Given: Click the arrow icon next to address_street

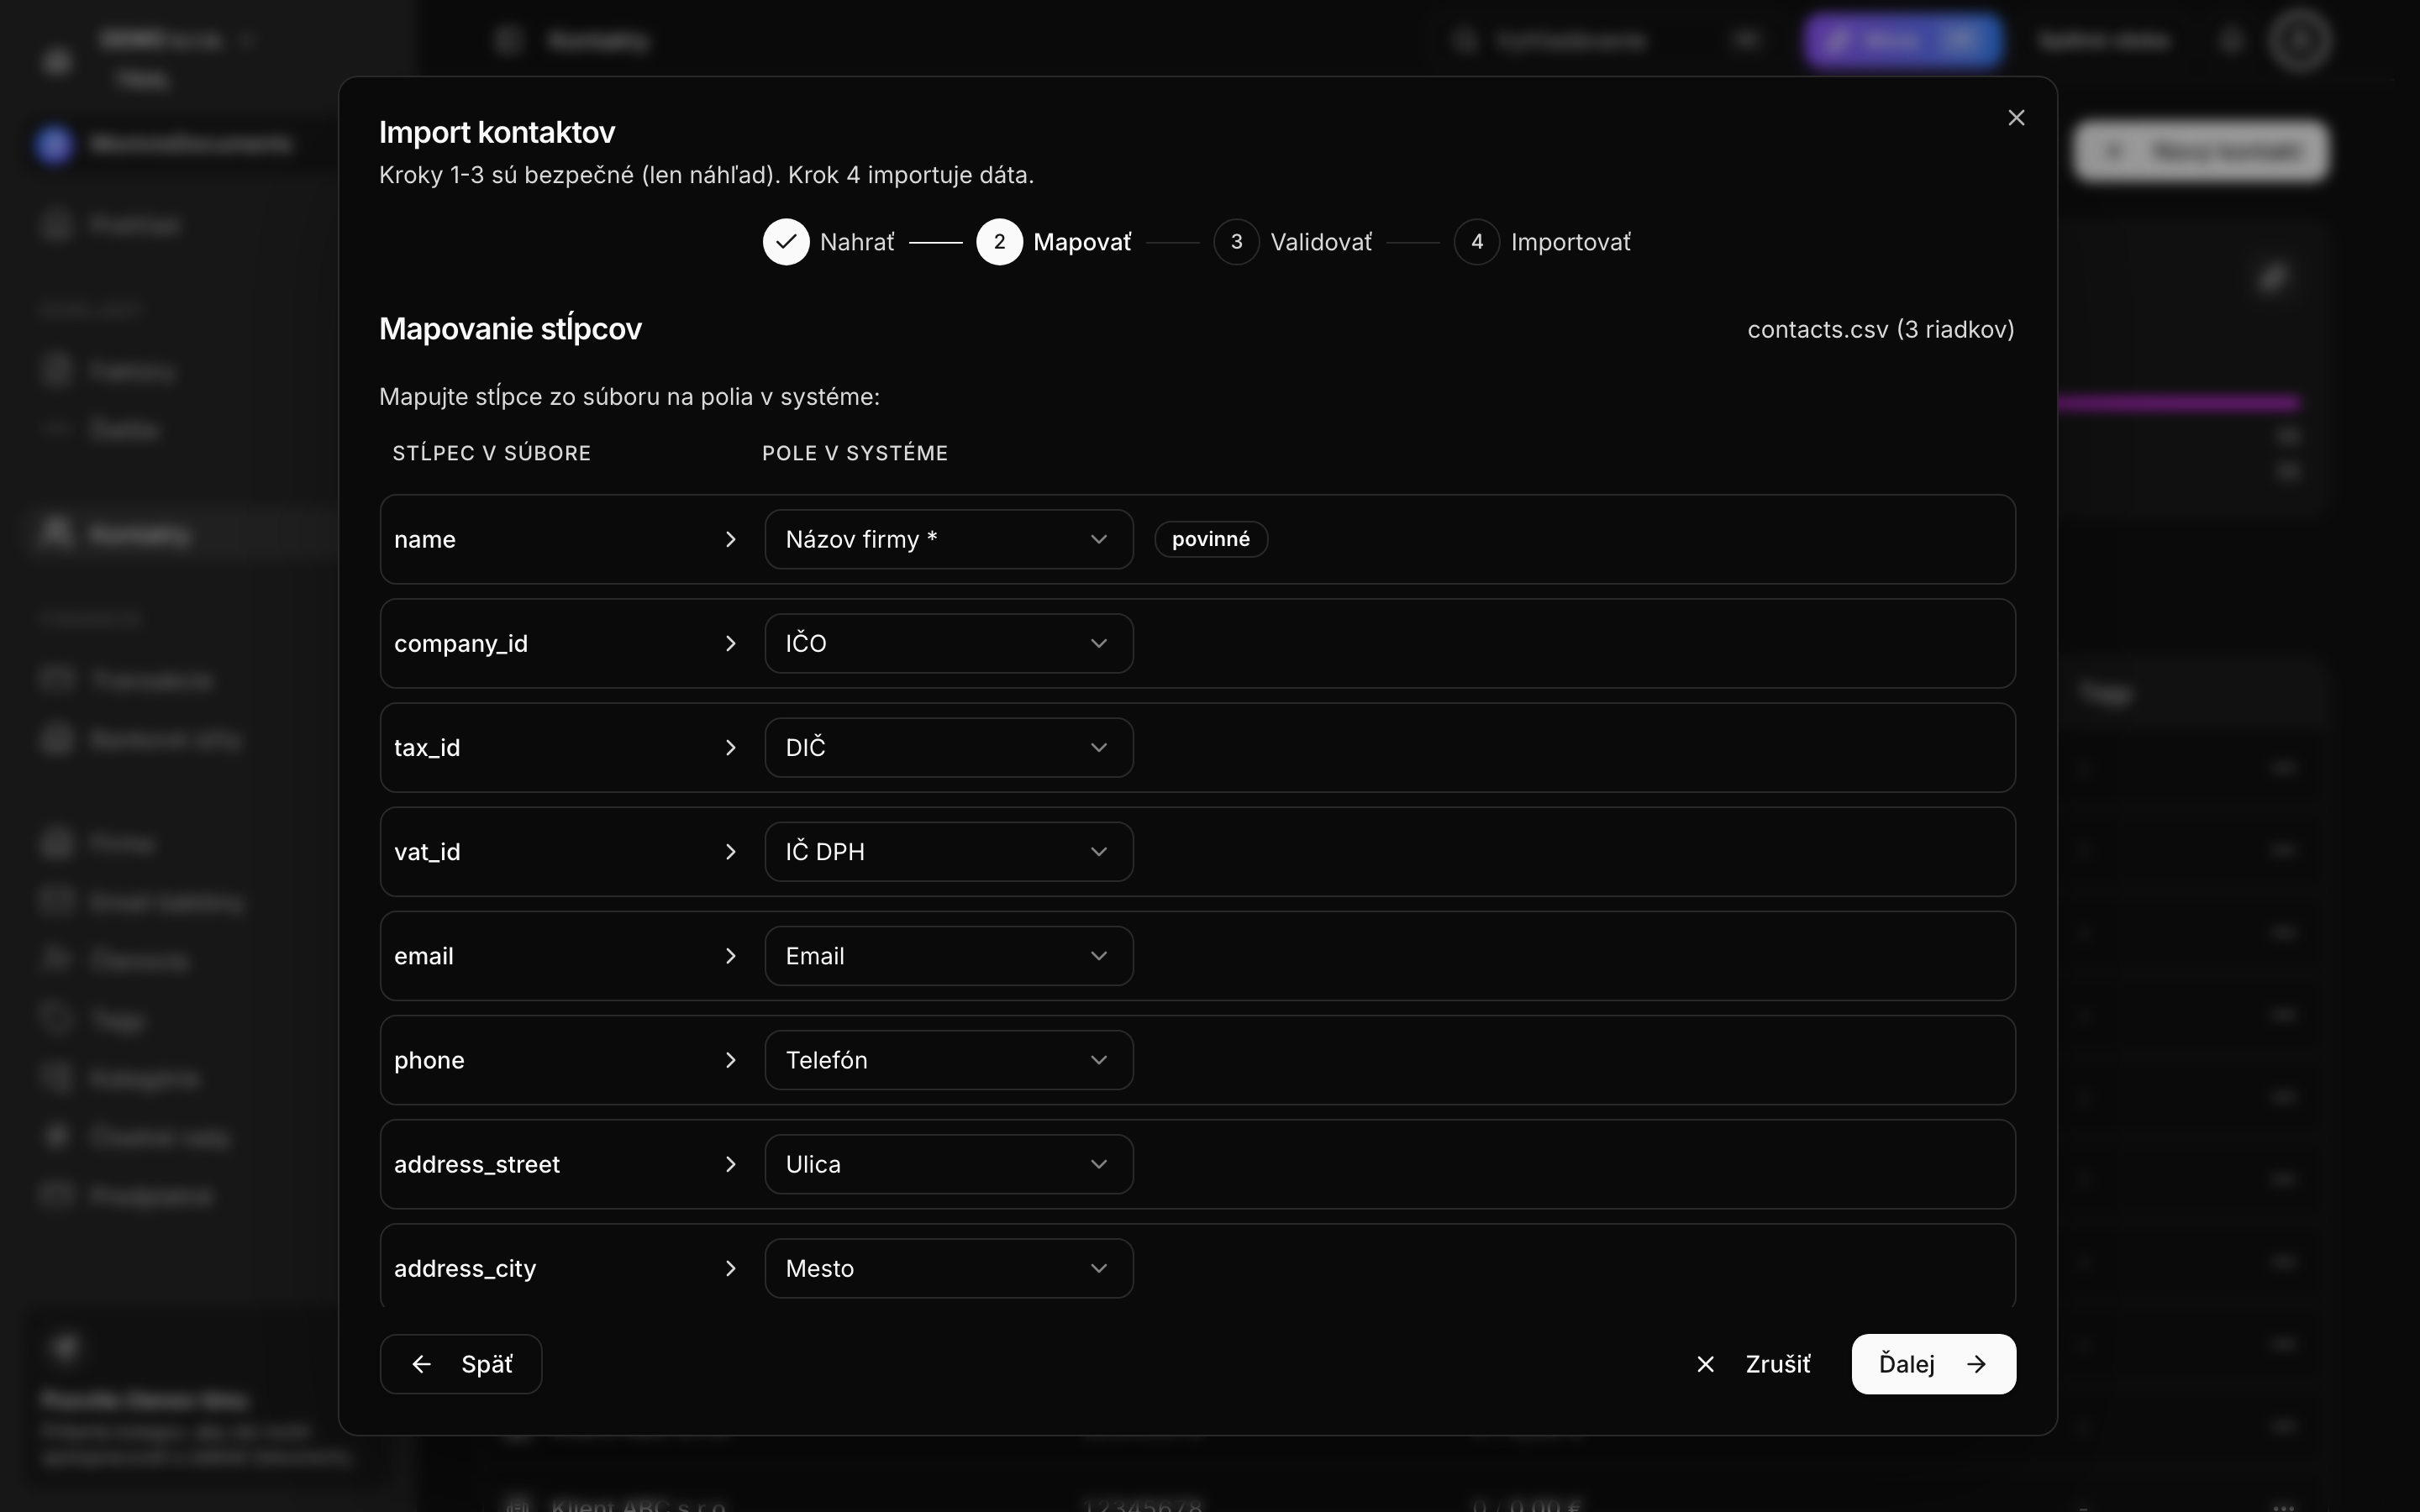Looking at the screenshot, I should [x=730, y=1164].
